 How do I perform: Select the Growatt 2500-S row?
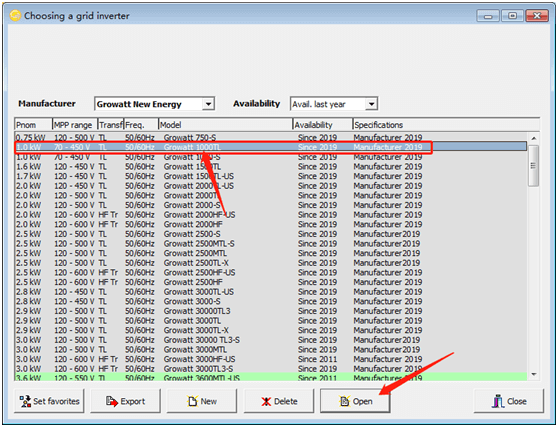270,234
